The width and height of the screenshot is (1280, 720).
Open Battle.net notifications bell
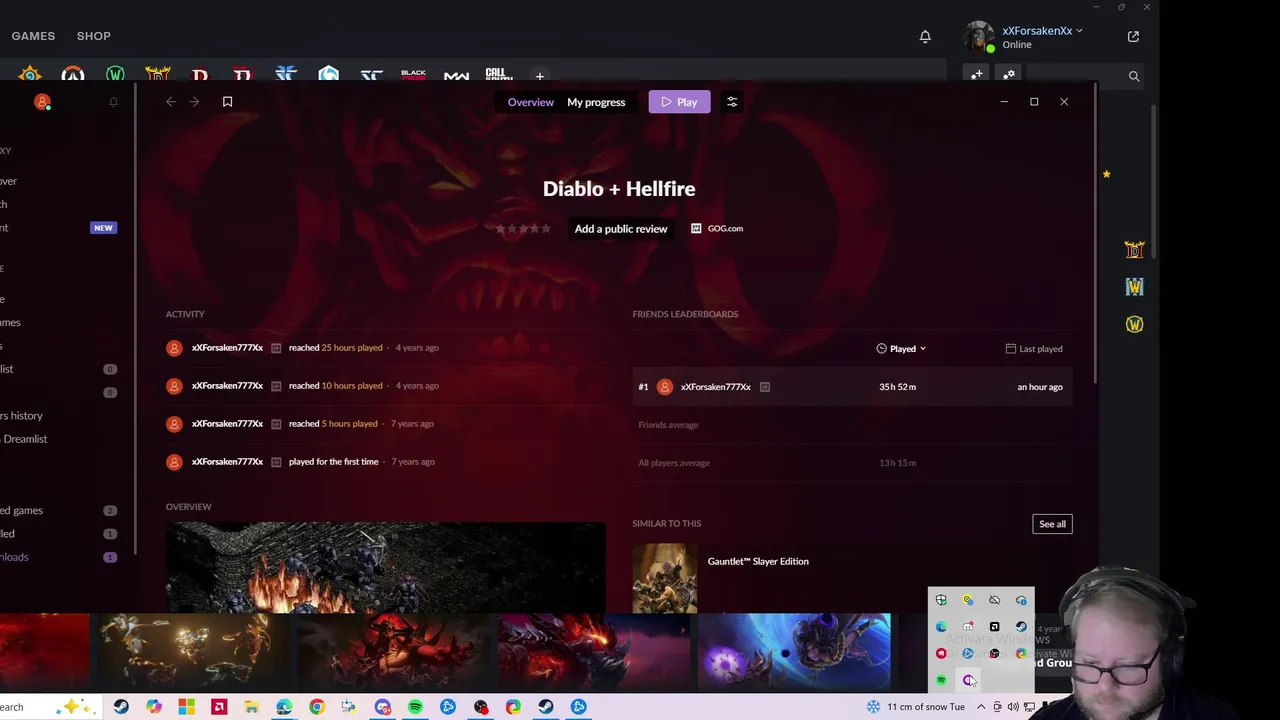(925, 37)
